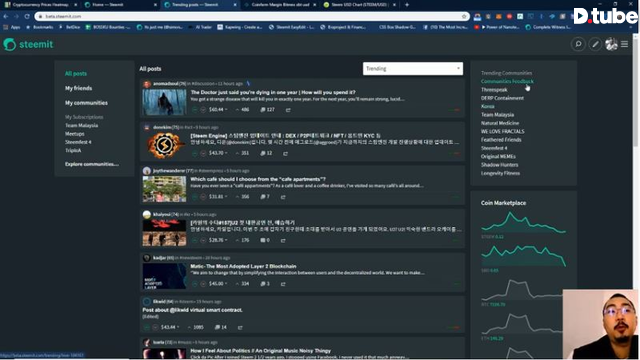Open the Longevity Fitness community
Viewport: 640px width, 360px height.
click(500, 173)
